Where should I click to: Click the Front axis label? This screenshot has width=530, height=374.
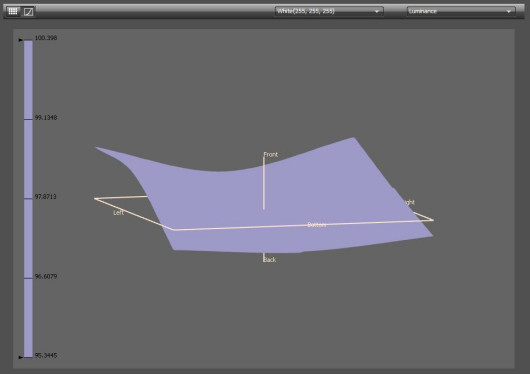(x=271, y=155)
